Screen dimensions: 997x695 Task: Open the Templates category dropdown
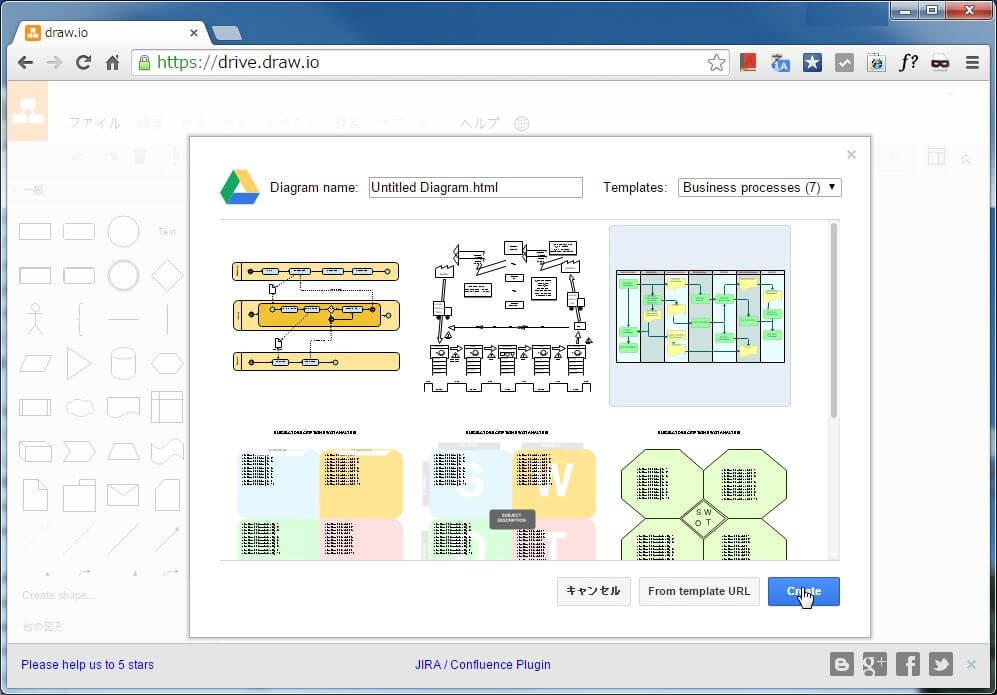[760, 187]
